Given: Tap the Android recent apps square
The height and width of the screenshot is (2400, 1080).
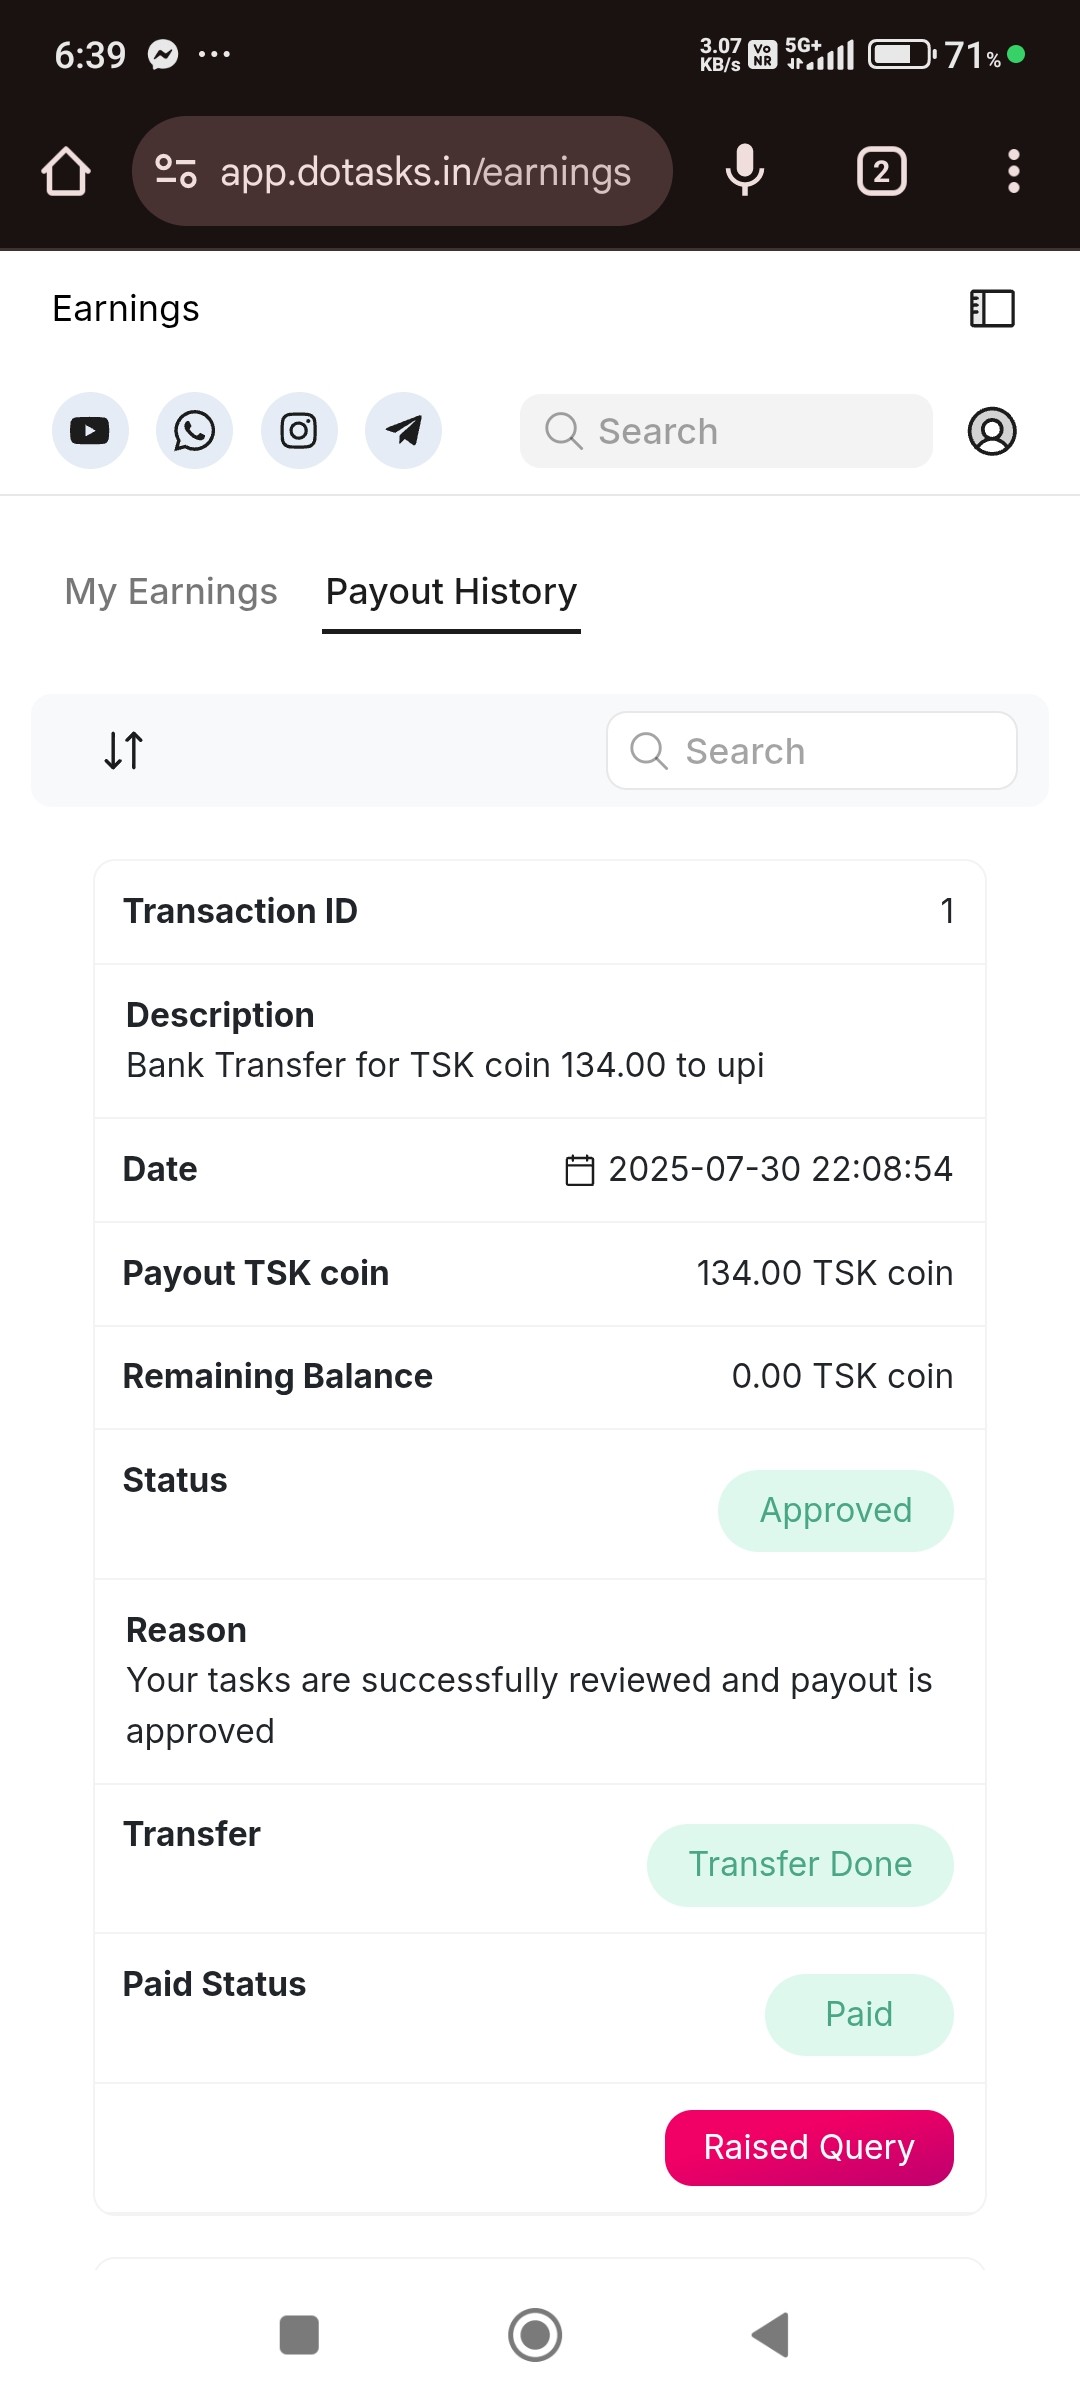Looking at the screenshot, I should pos(299,2335).
